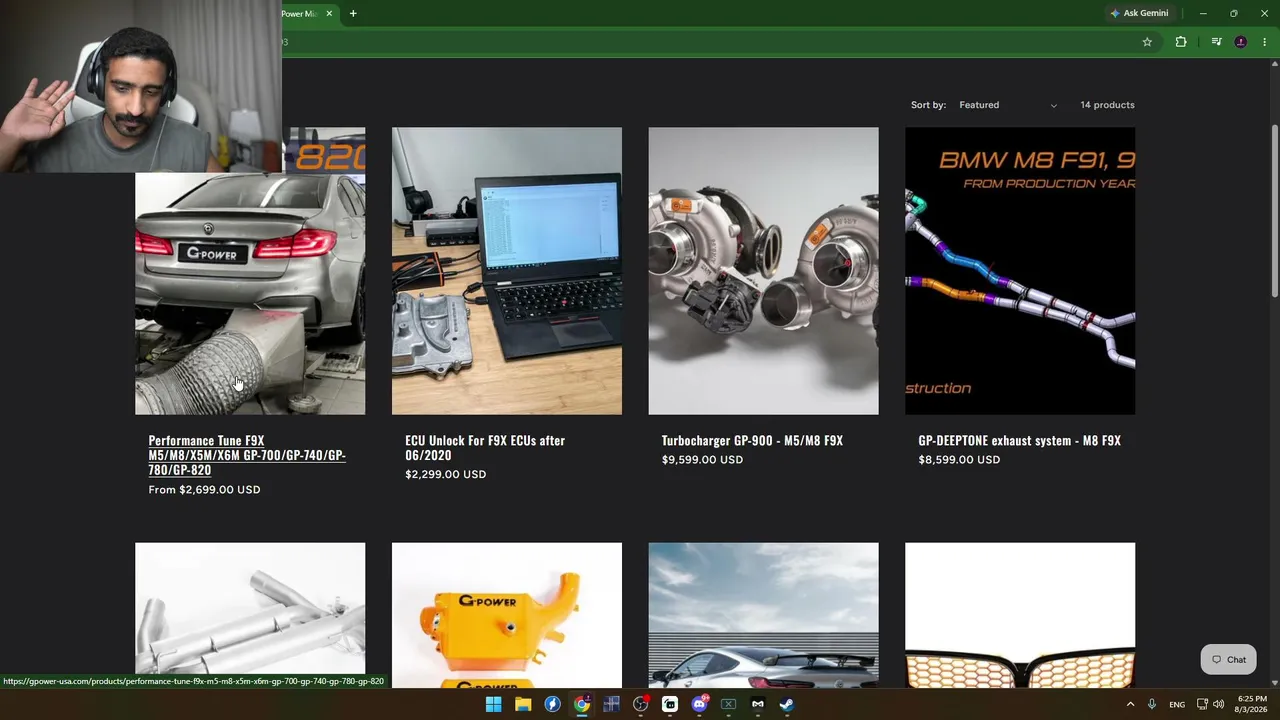The height and width of the screenshot is (720, 1280).
Task: Show hidden system tray icons chevron
Action: (x=1131, y=704)
